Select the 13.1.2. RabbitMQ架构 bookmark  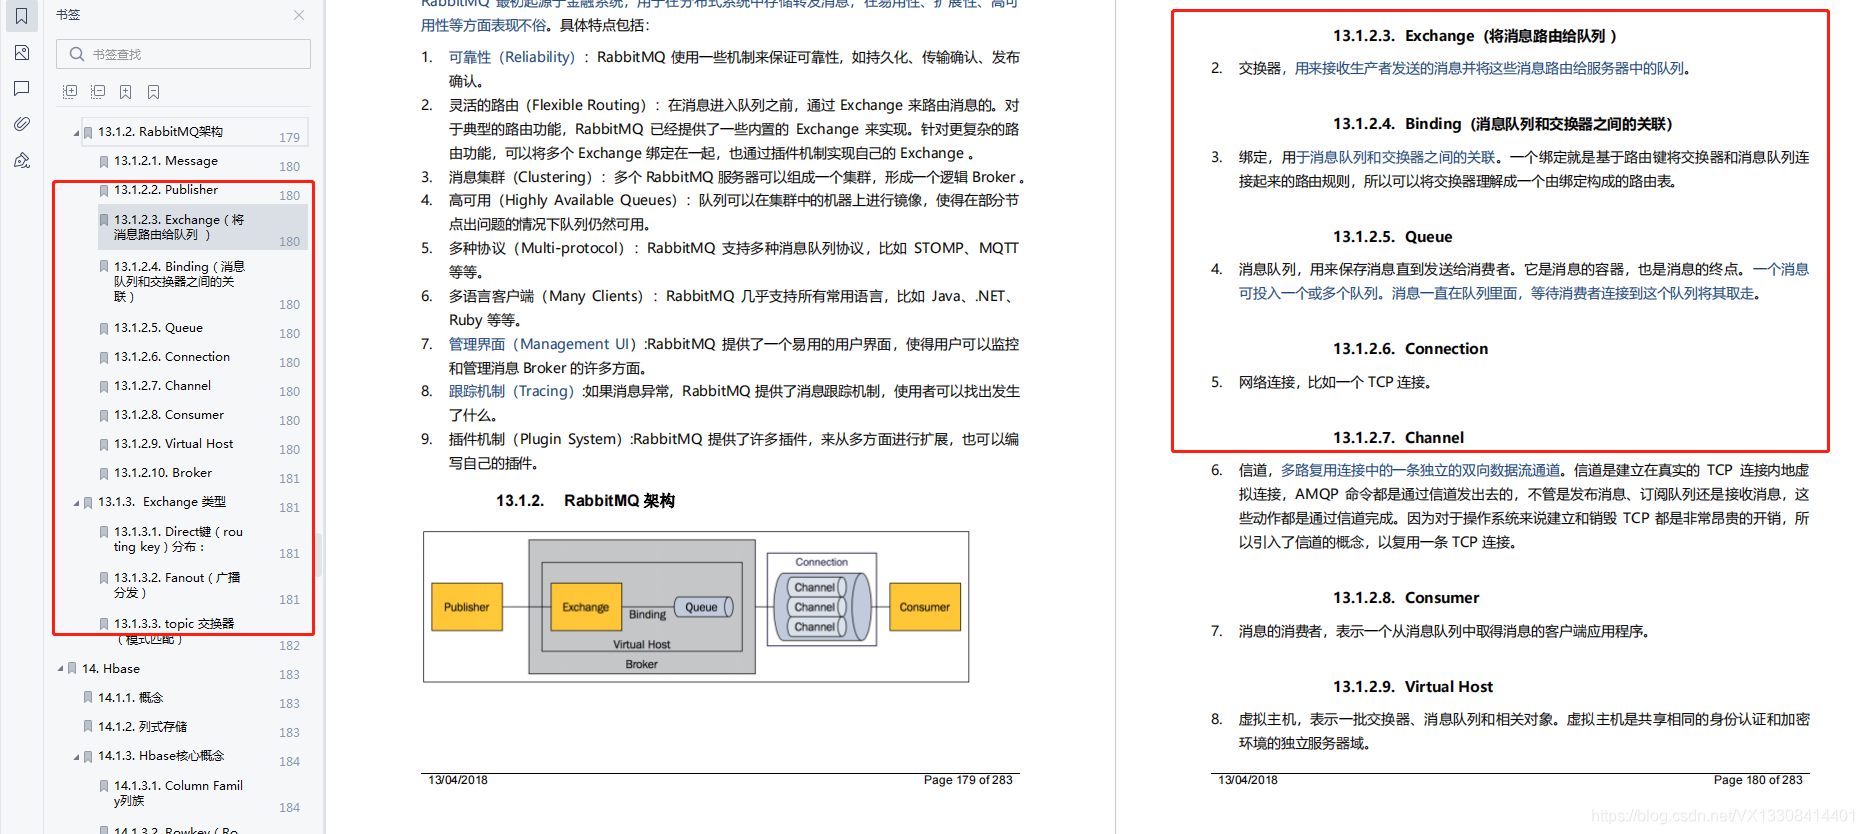point(160,132)
